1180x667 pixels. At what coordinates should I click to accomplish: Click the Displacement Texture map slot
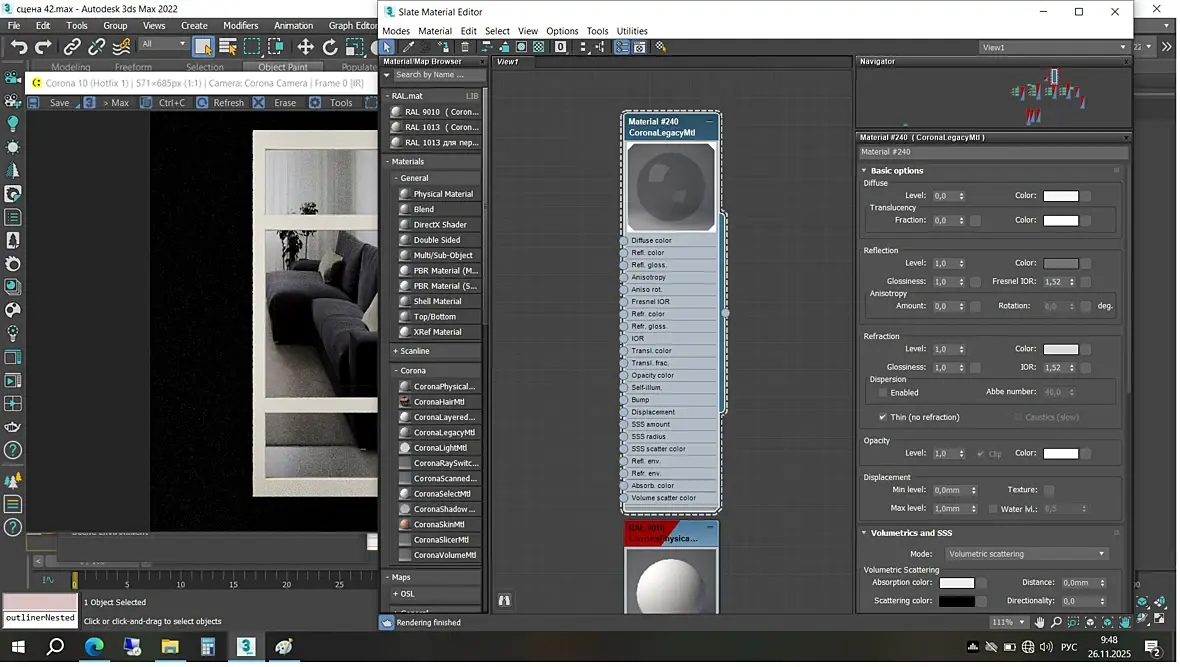point(1049,490)
